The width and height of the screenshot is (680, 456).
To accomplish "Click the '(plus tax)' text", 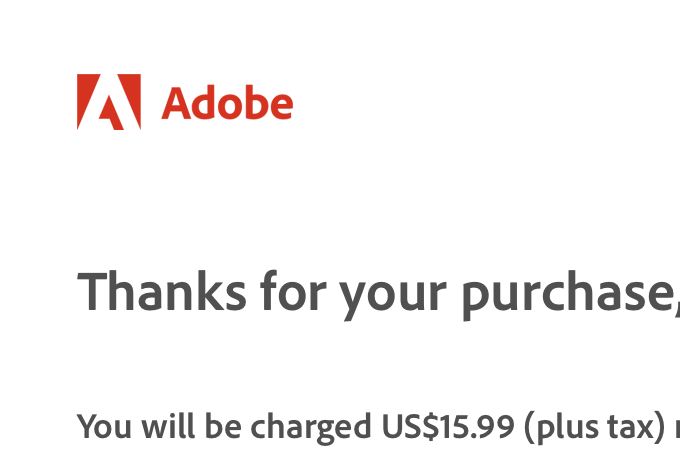I will (x=595, y=428).
